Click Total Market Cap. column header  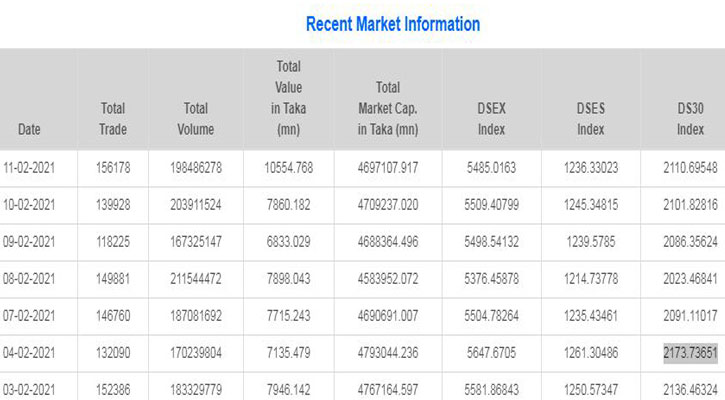point(387,108)
